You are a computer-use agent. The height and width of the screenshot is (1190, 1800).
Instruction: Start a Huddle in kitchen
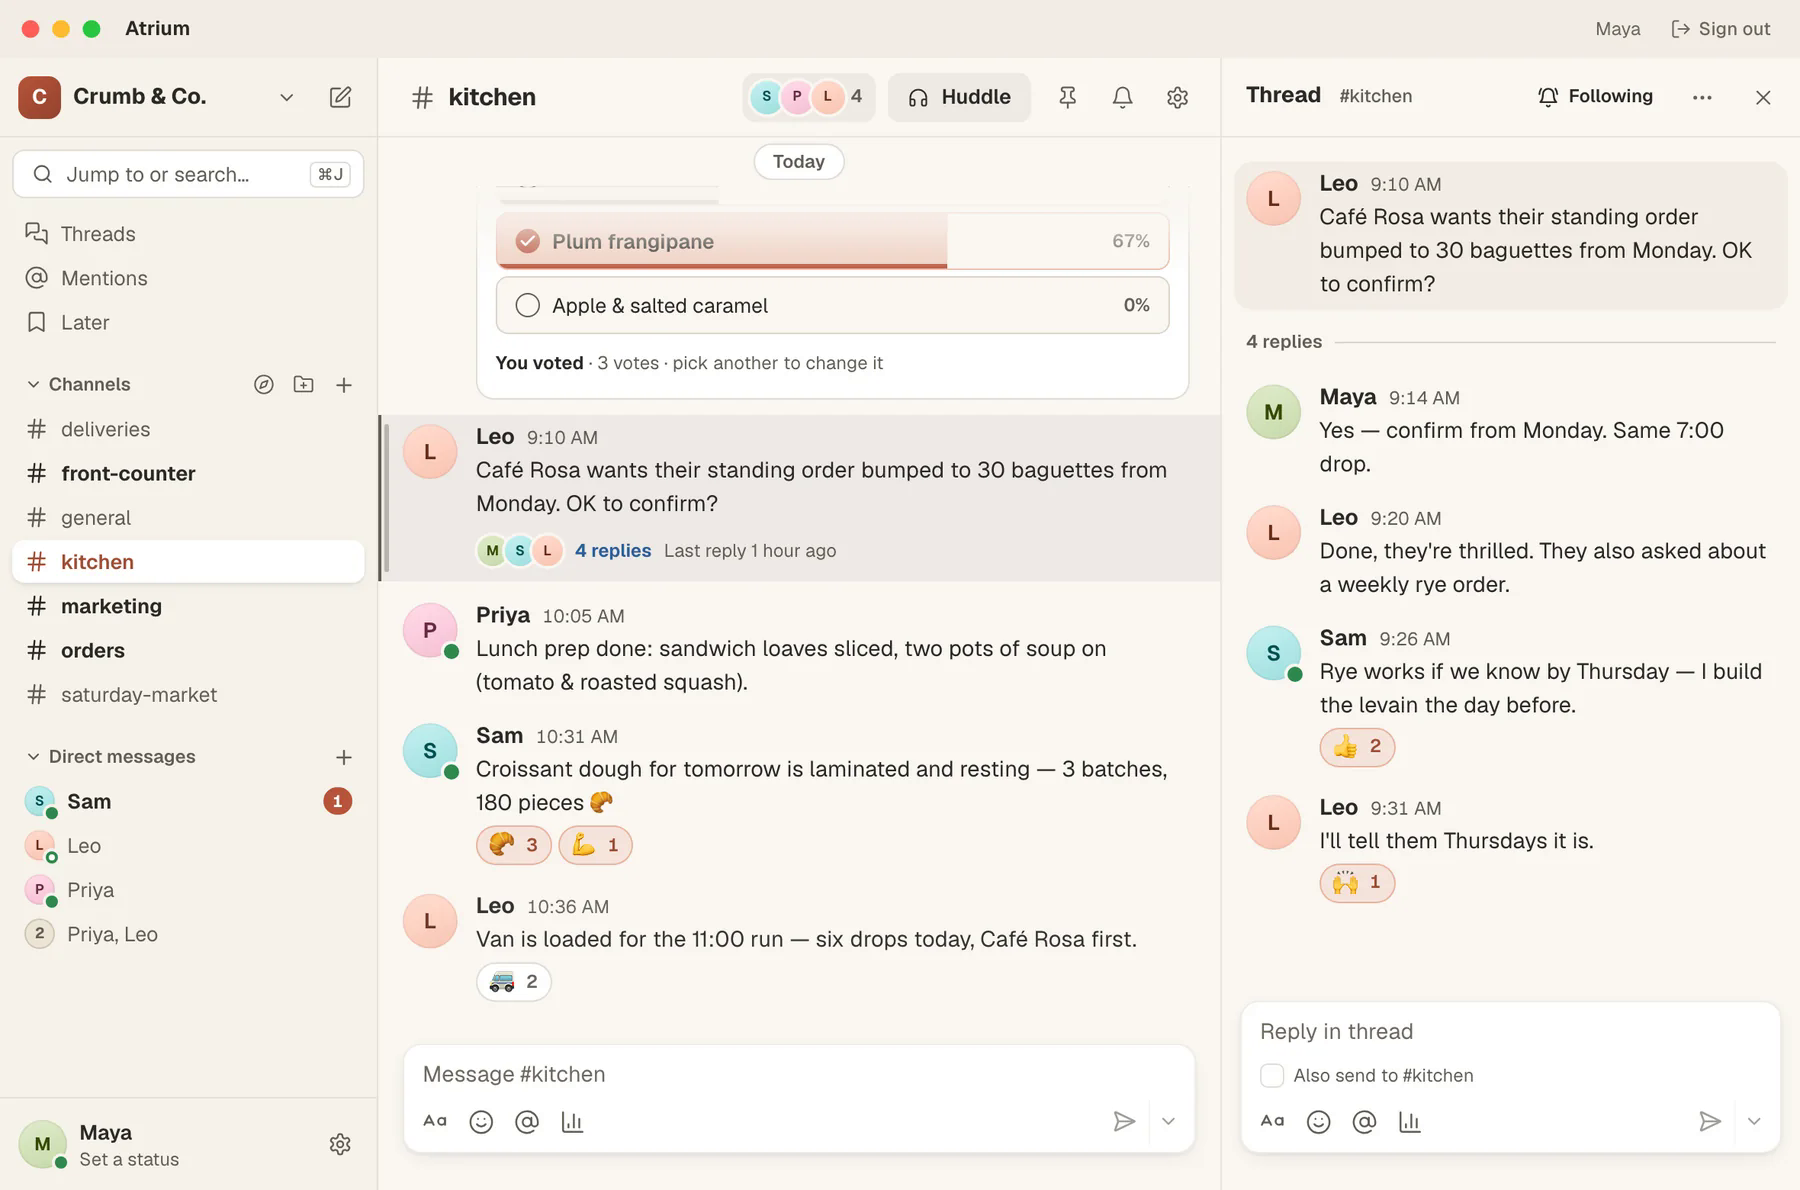click(959, 97)
